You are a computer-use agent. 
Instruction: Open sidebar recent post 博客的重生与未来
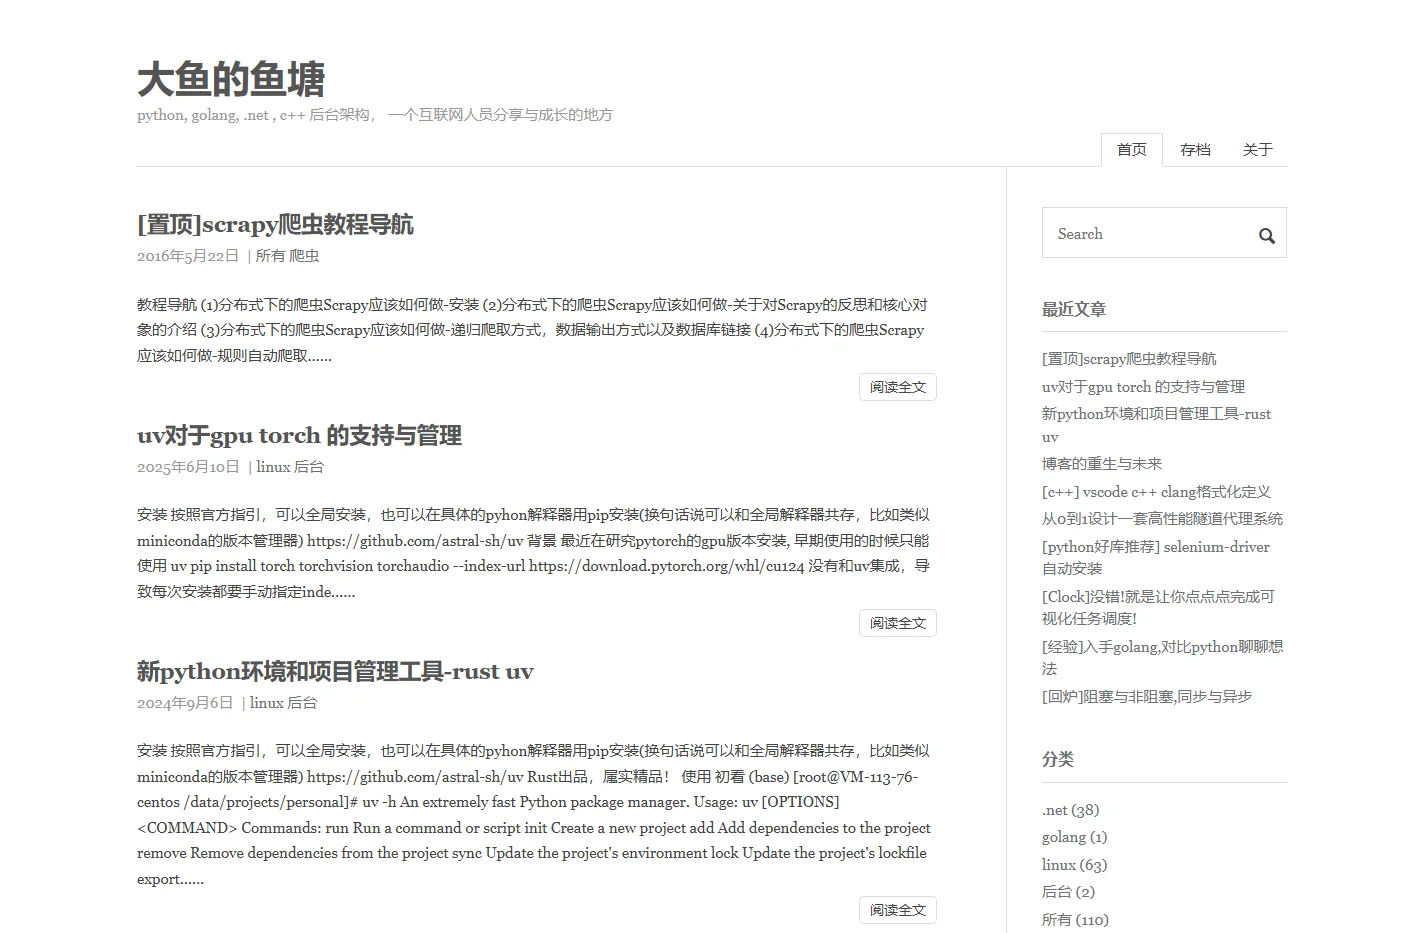[1102, 464]
